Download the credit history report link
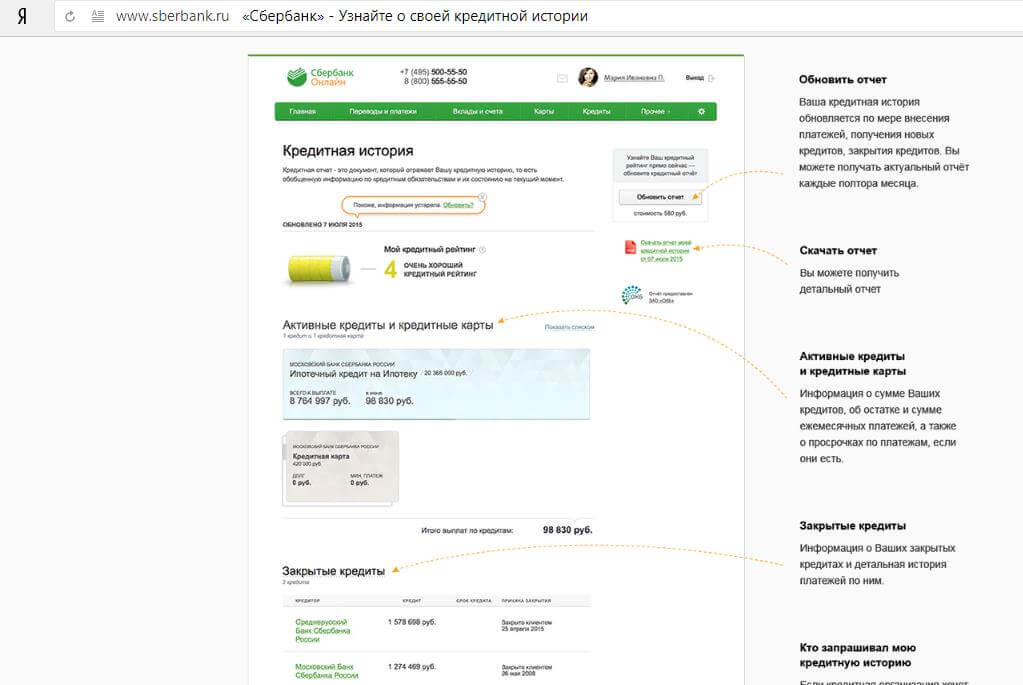Image resolution: width=1023 pixels, height=685 pixels. [665, 251]
